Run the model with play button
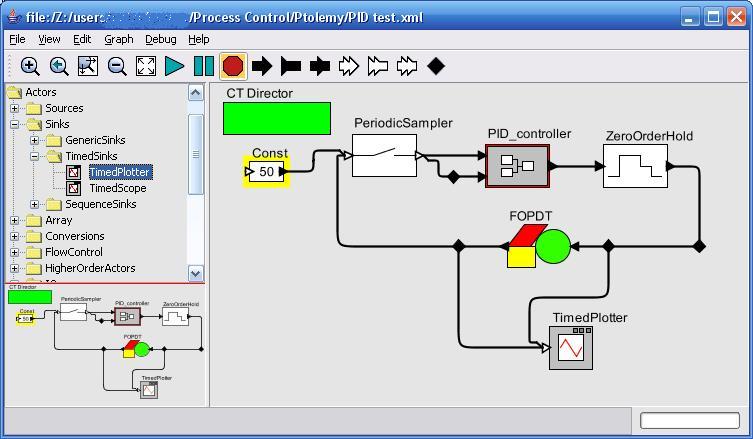Viewport: 753px width, 439px height. (175, 66)
